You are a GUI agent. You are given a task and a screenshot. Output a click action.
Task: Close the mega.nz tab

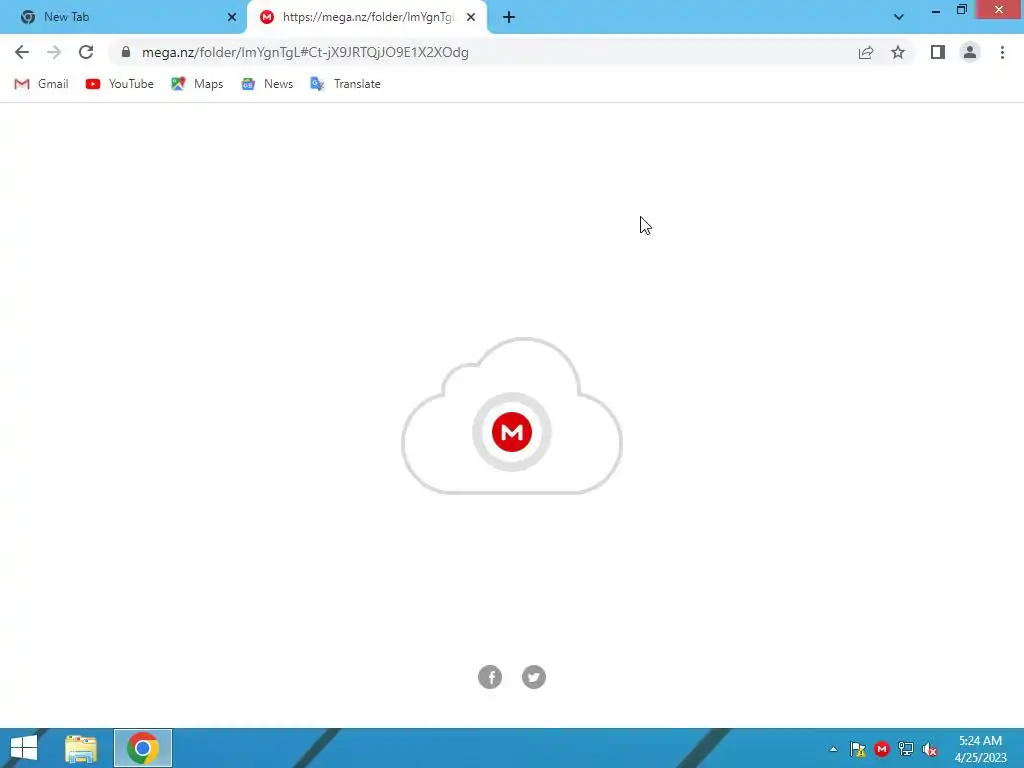471,17
